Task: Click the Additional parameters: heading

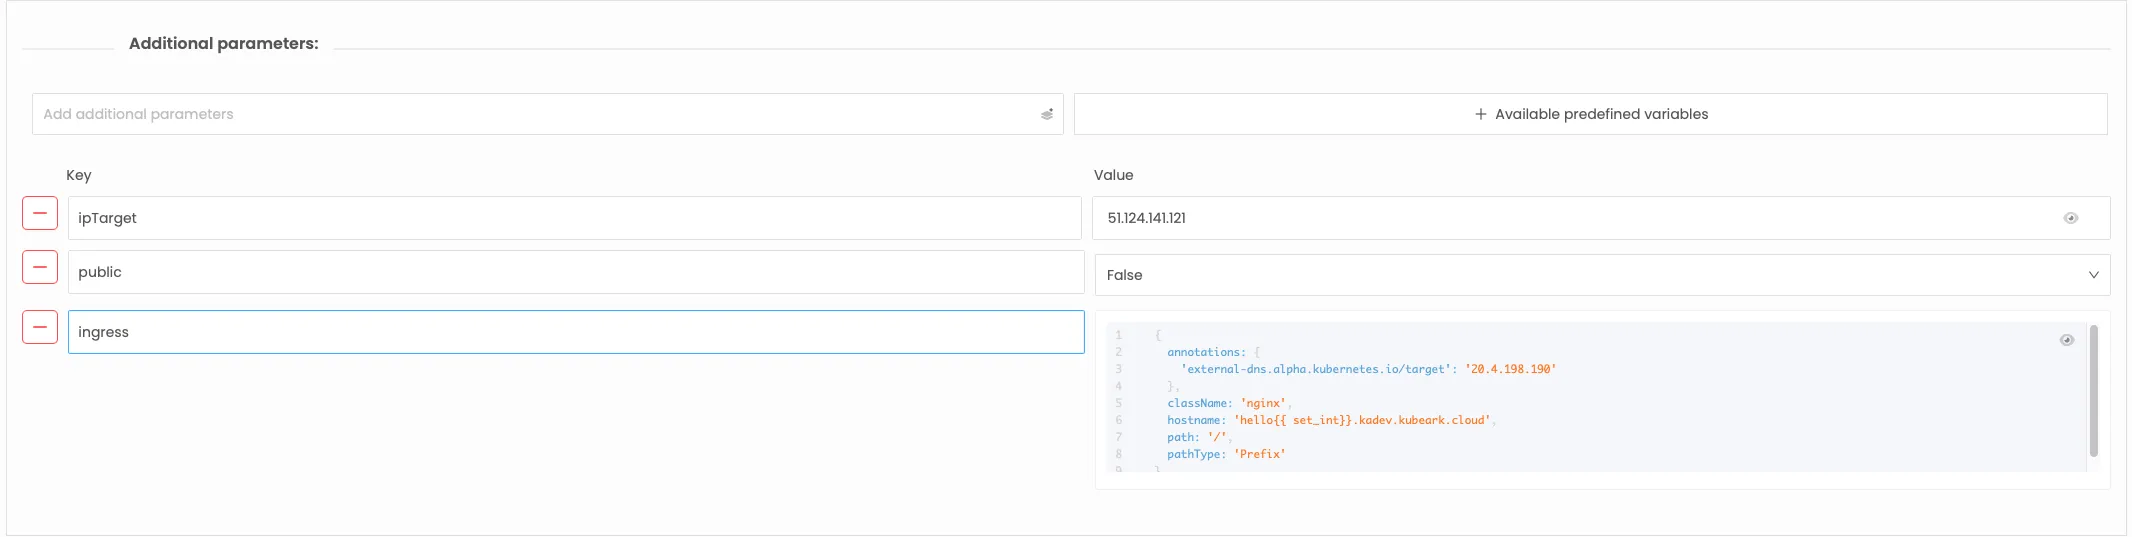Action: 224,43
